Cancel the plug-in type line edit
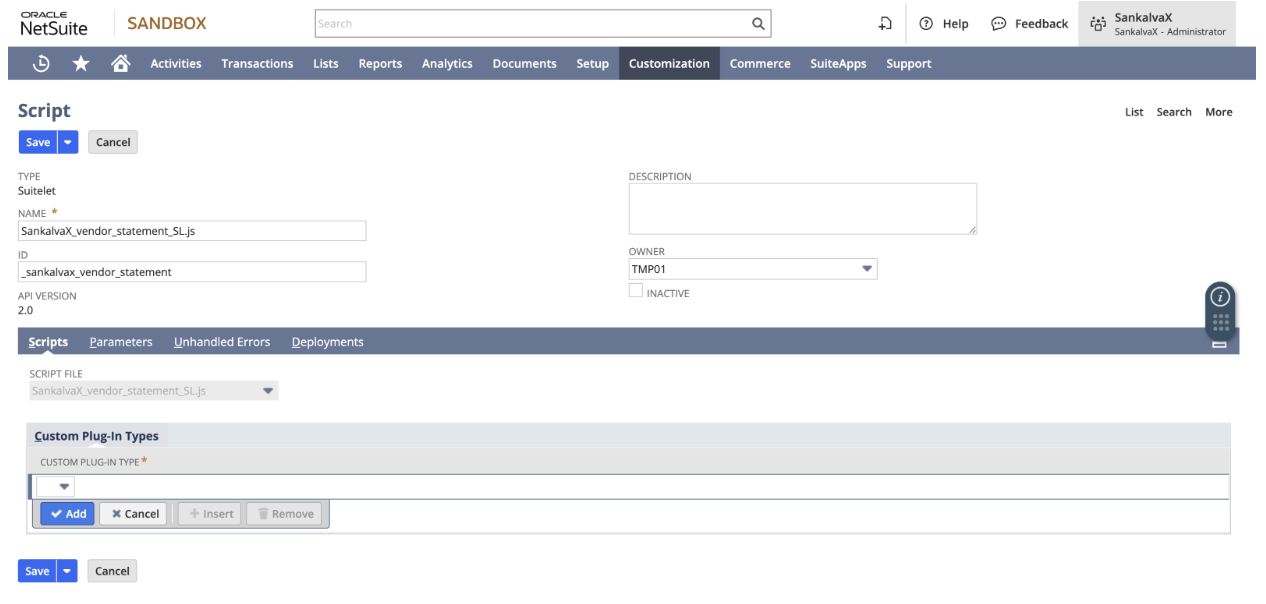This screenshot has width=1266, height=604. coord(135,514)
